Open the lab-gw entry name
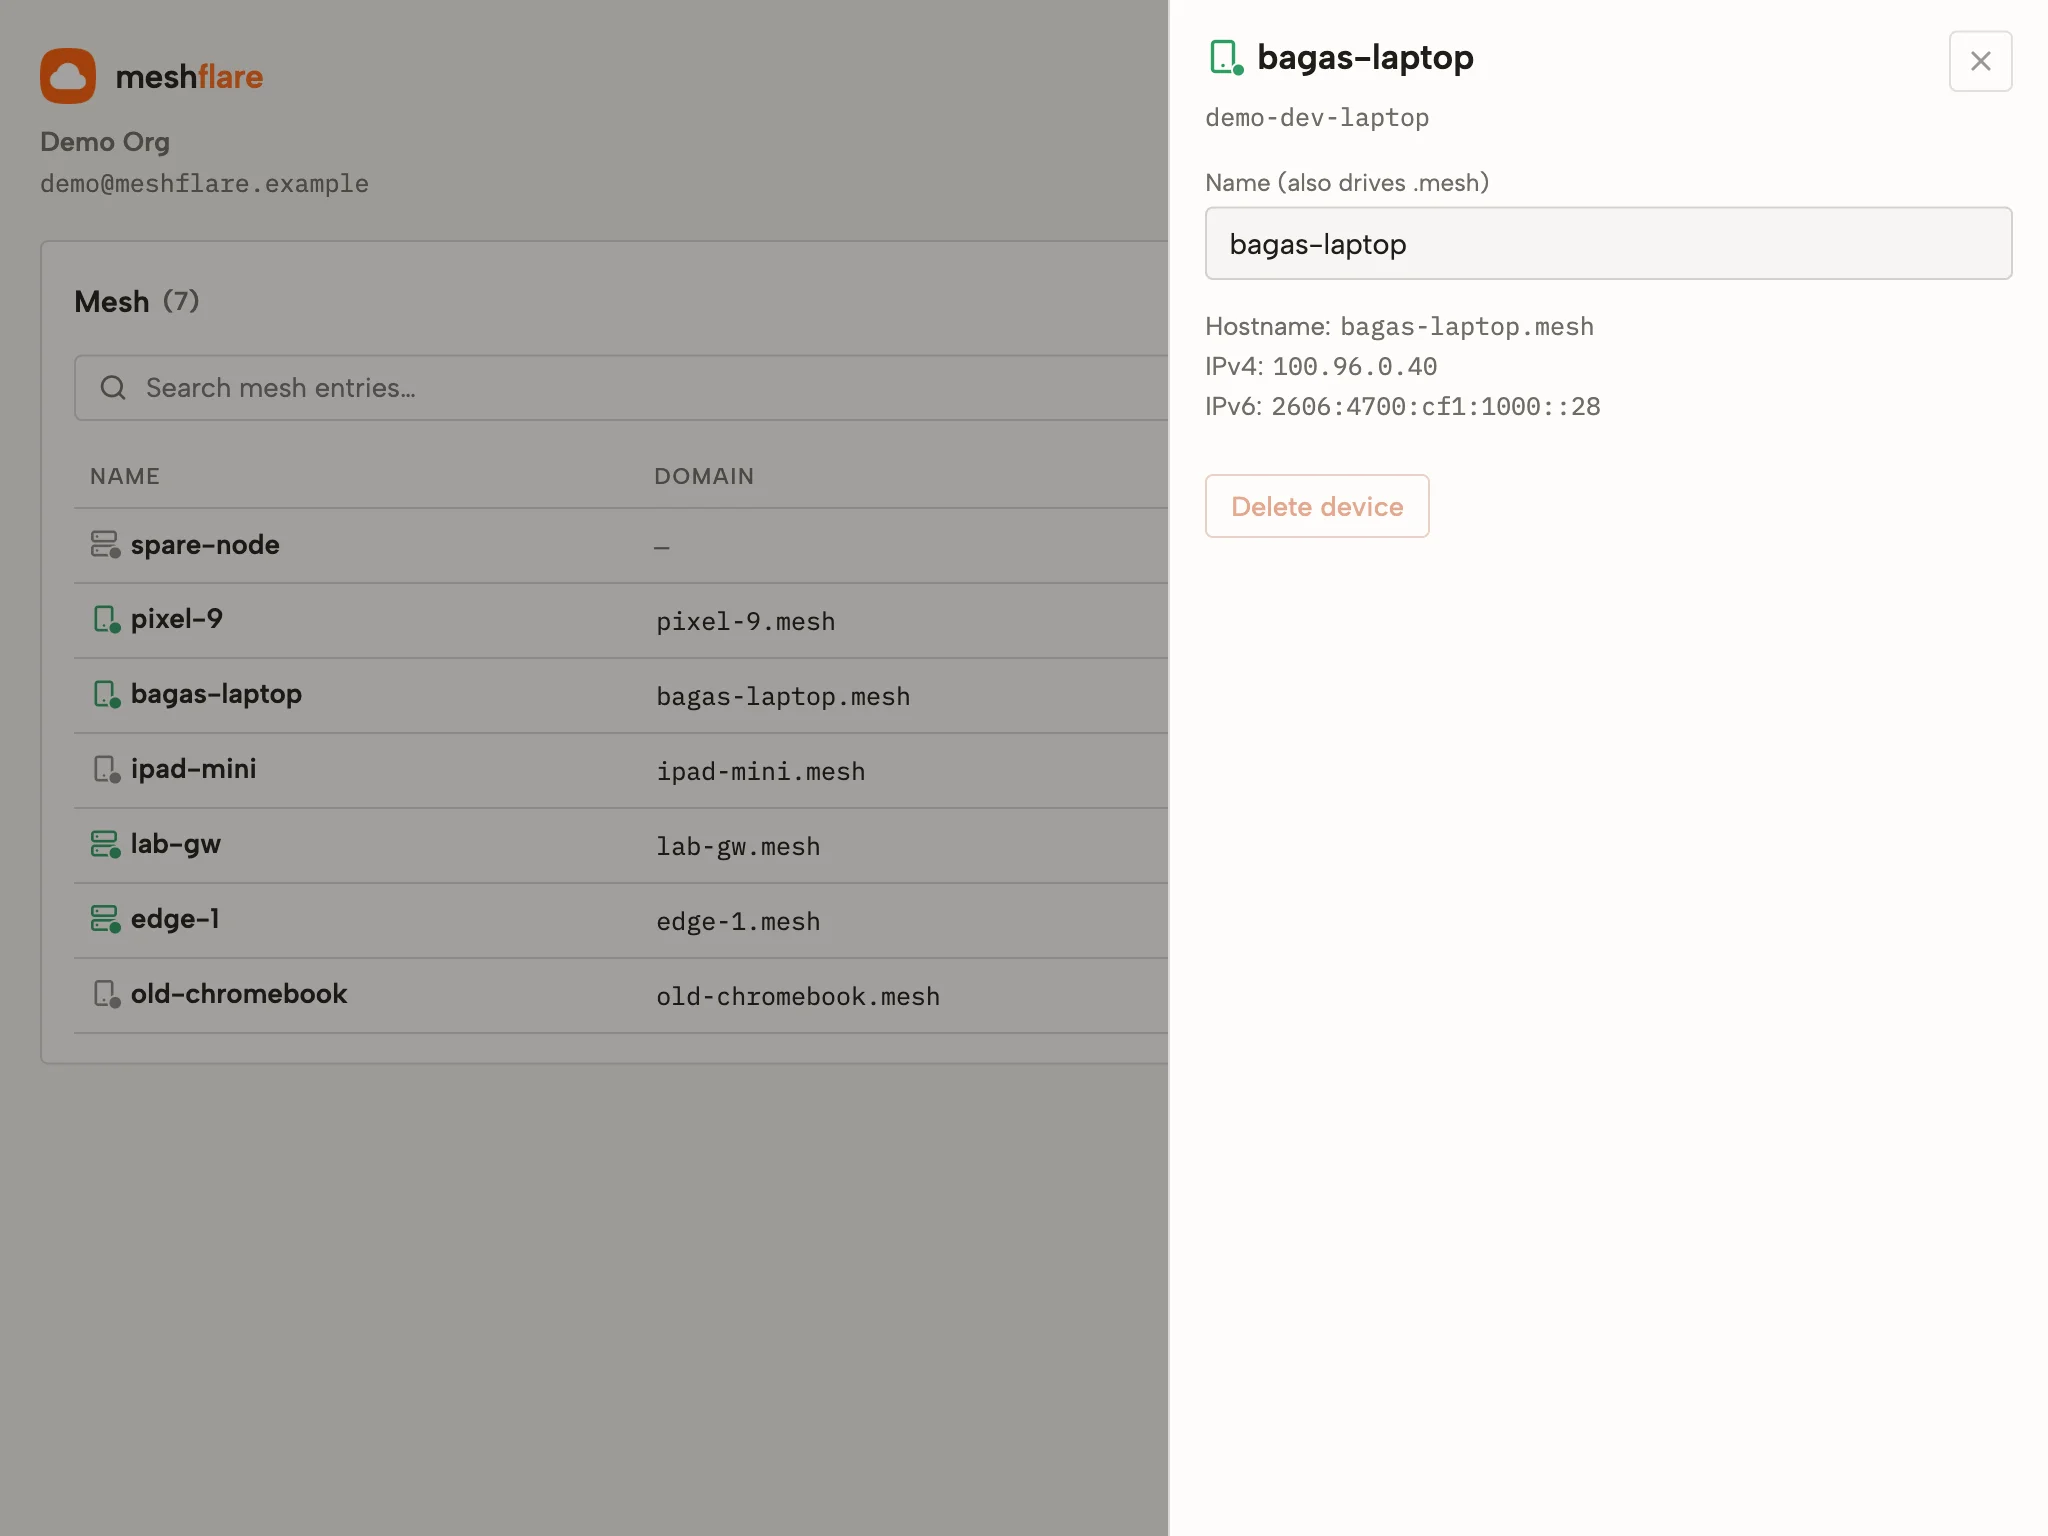Viewport: 2048px width, 1536px height. [176, 844]
